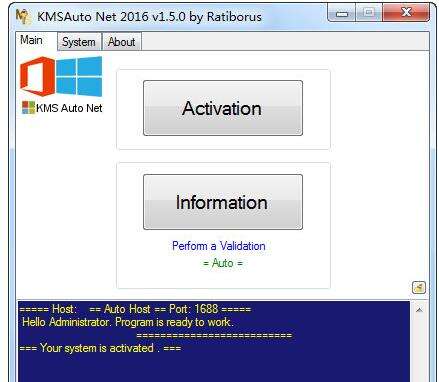Click the Perform a Validation link
The image size is (439, 382).
click(x=219, y=246)
